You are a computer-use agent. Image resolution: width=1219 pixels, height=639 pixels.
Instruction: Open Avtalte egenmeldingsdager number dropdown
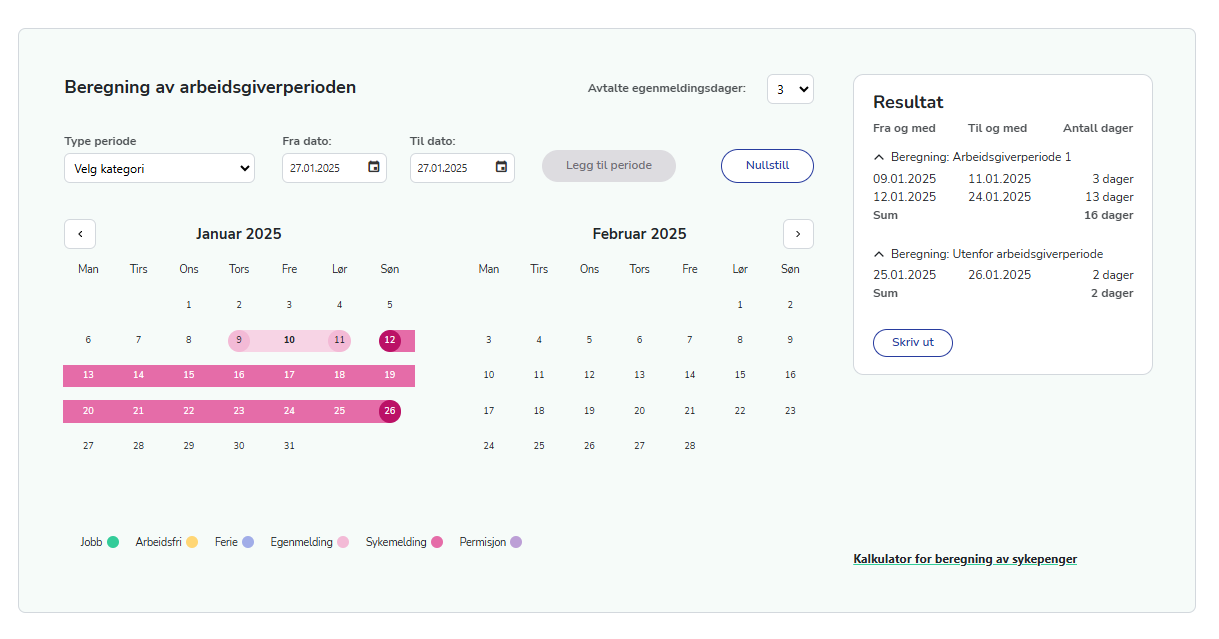point(790,89)
